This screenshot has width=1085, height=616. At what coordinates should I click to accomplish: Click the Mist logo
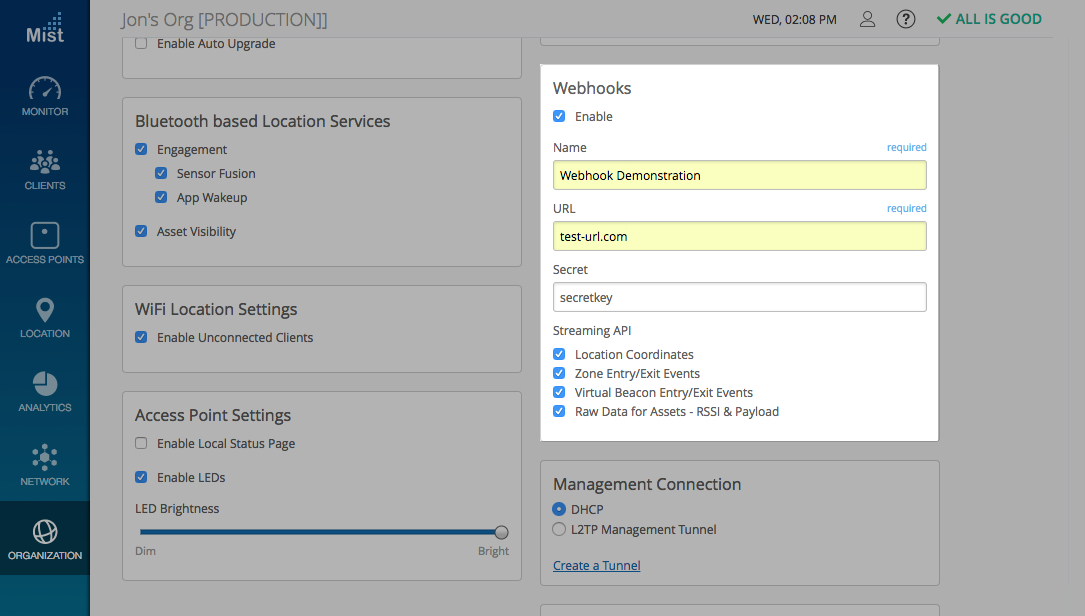point(45,27)
